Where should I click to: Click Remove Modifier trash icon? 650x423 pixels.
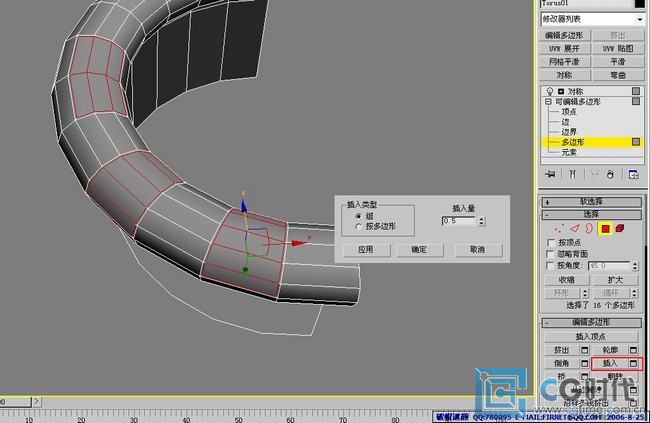tap(610, 174)
